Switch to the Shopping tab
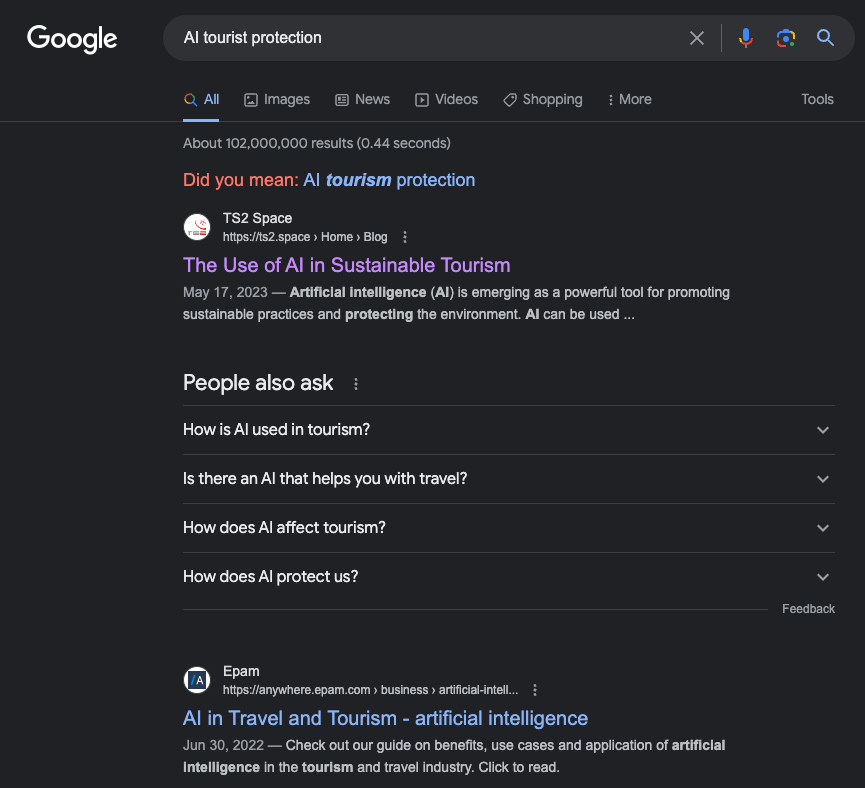The width and height of the screenshot is (865, 788). (x=543, y=99)
